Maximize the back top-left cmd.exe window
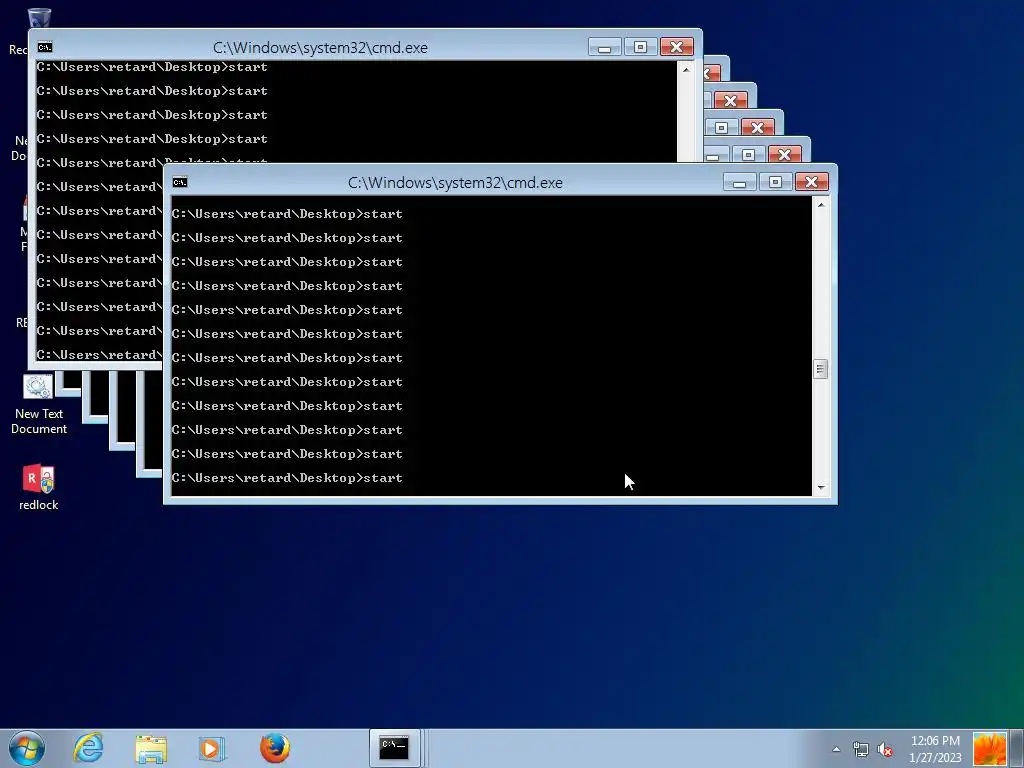This screenshot has width=1024, height=768. (x=640, y=47)
